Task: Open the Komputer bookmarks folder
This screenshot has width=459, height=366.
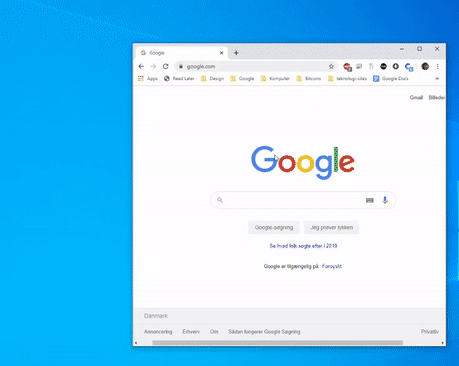Action: [x=275, y=79]
